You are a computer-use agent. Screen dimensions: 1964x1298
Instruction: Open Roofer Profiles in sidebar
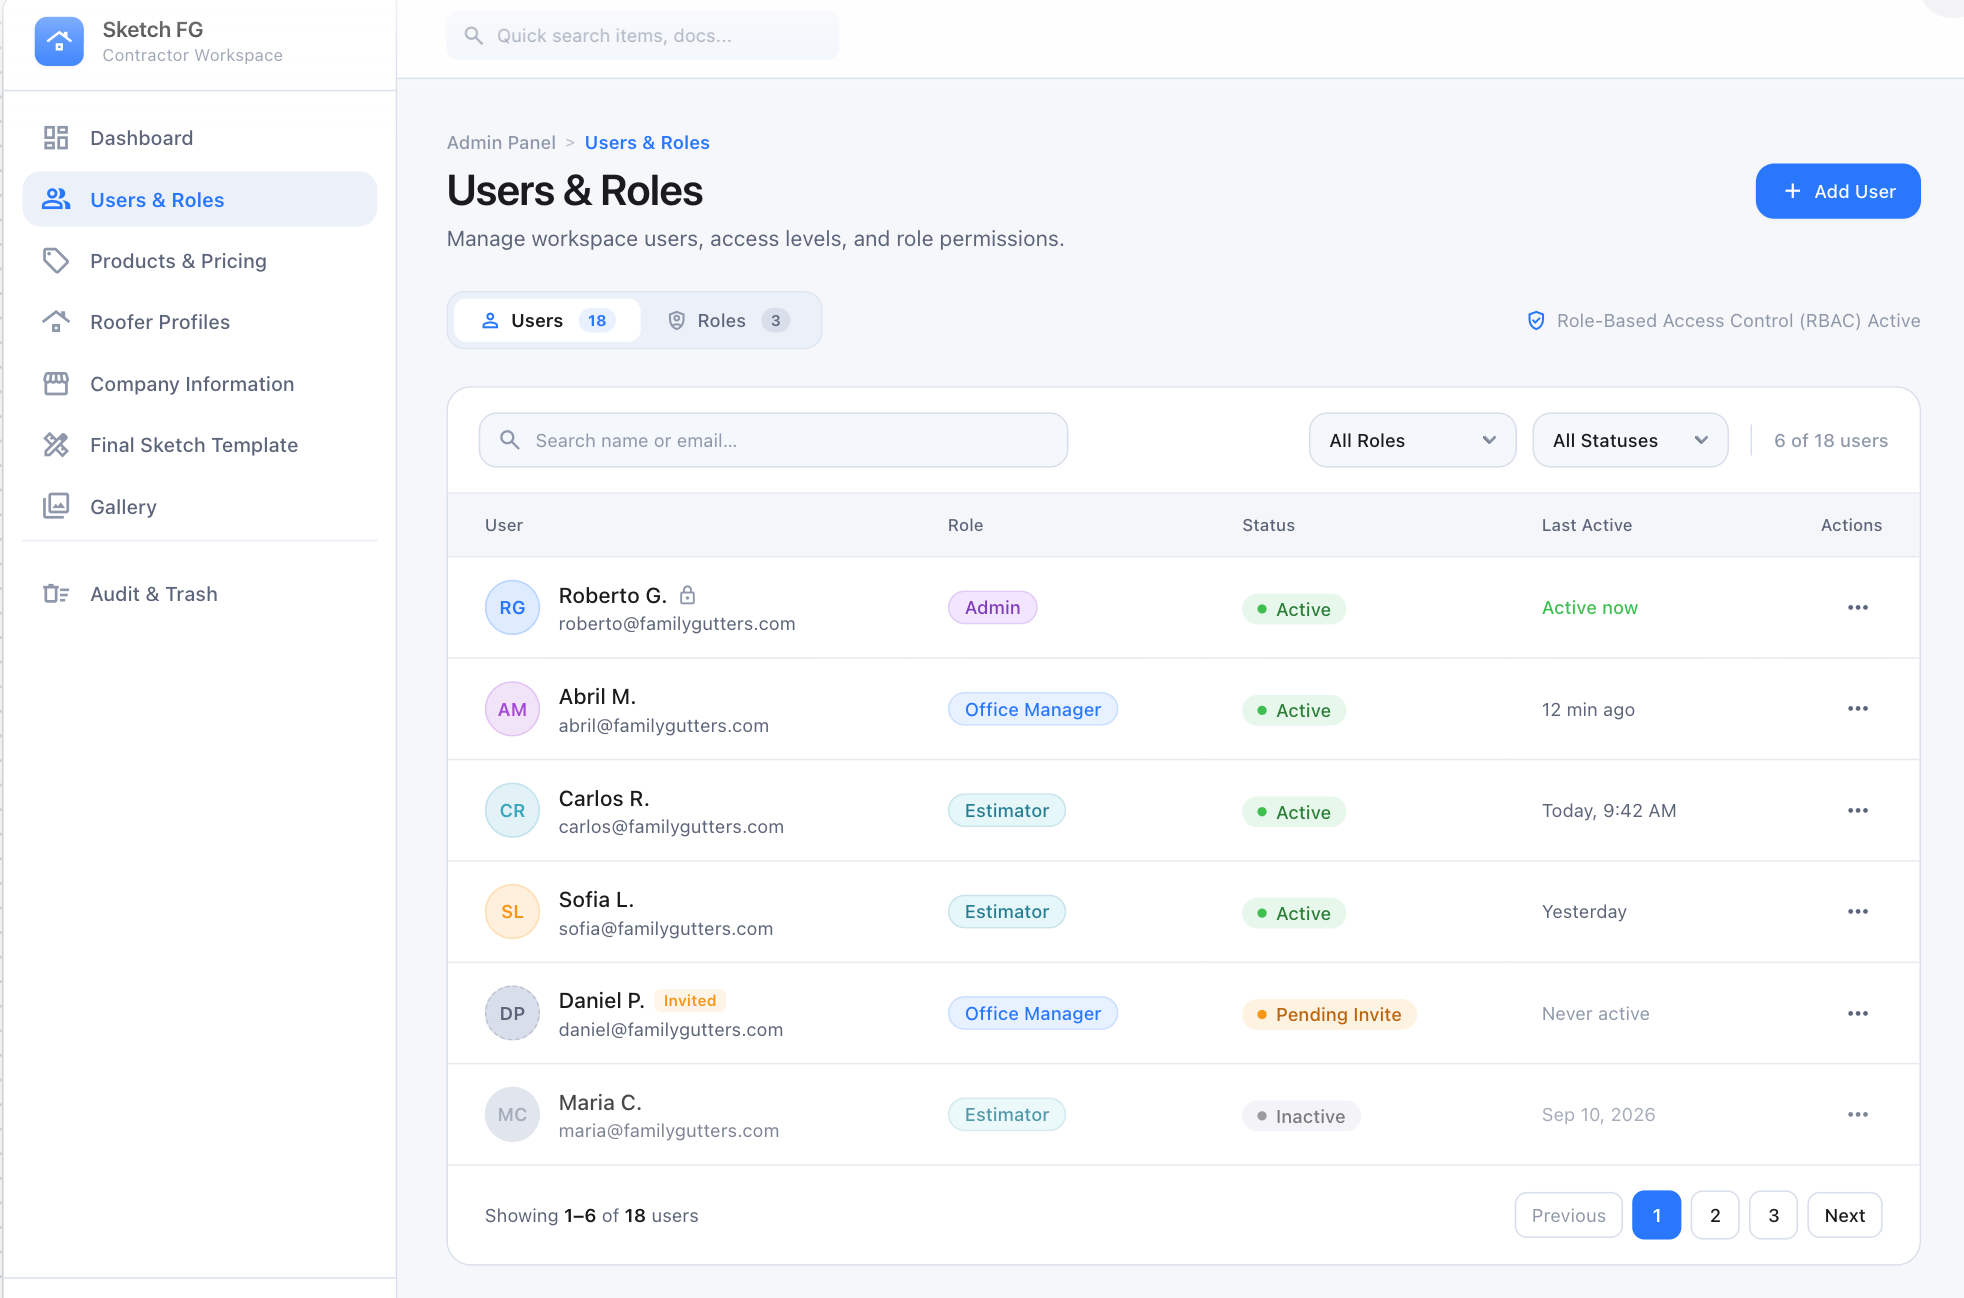tap(200, 321)
